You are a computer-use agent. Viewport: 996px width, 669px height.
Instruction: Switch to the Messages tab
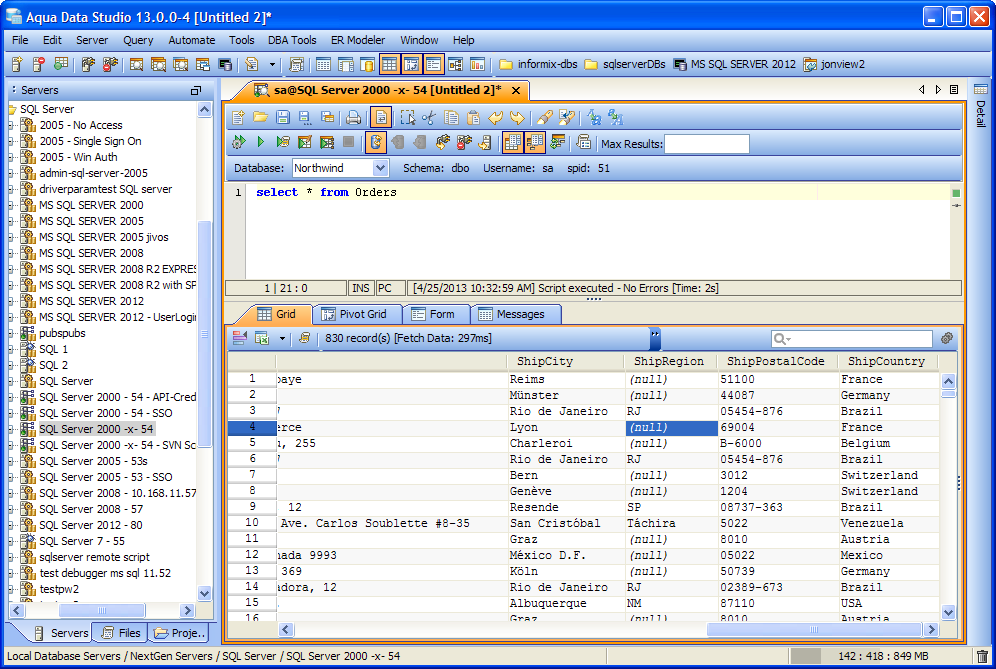[515, 314]
